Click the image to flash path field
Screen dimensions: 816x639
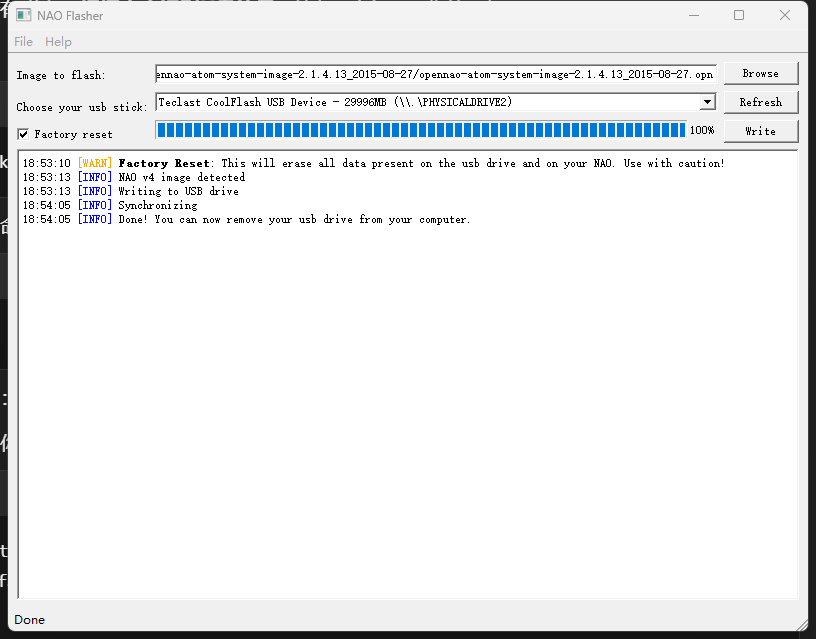click(x=435, y=74)
